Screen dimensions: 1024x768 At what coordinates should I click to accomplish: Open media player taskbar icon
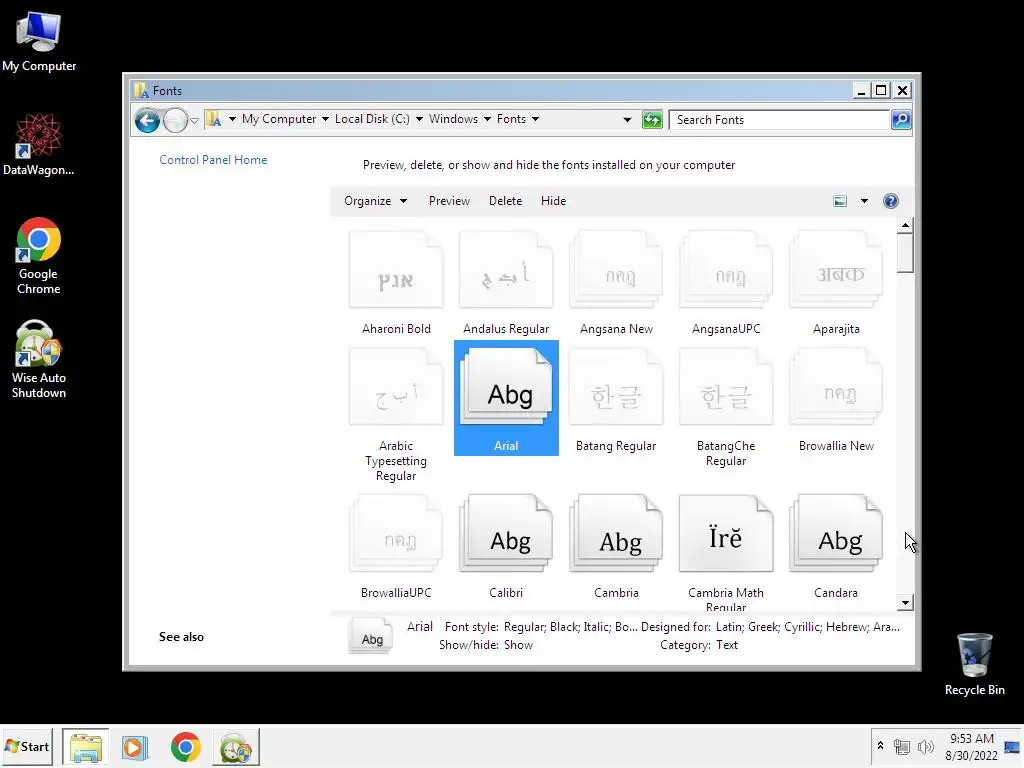(x=135, y=747)
